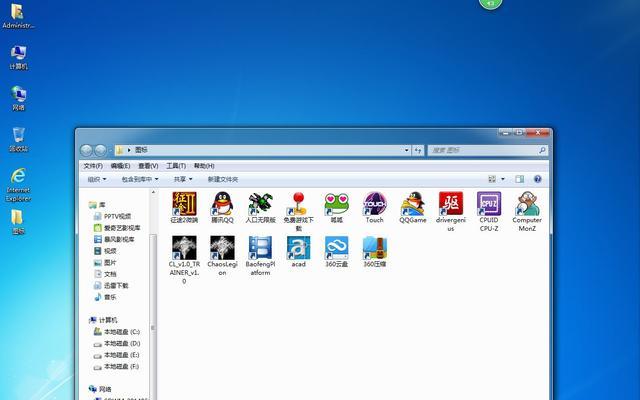The height and width of the screenshot is (400, 640).
Task: Select the ChaosLegion shortcut
Action: click(222, 256)
